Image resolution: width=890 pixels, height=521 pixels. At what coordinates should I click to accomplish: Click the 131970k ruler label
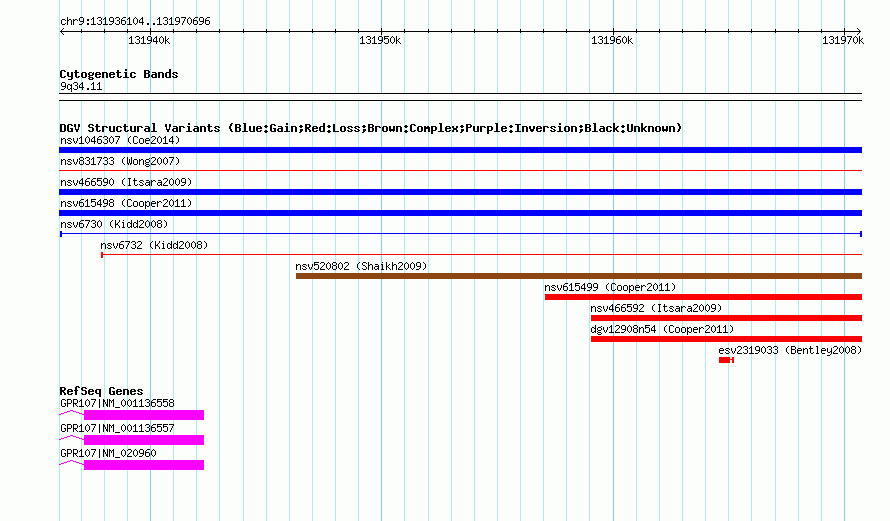[x=843, y=40]
